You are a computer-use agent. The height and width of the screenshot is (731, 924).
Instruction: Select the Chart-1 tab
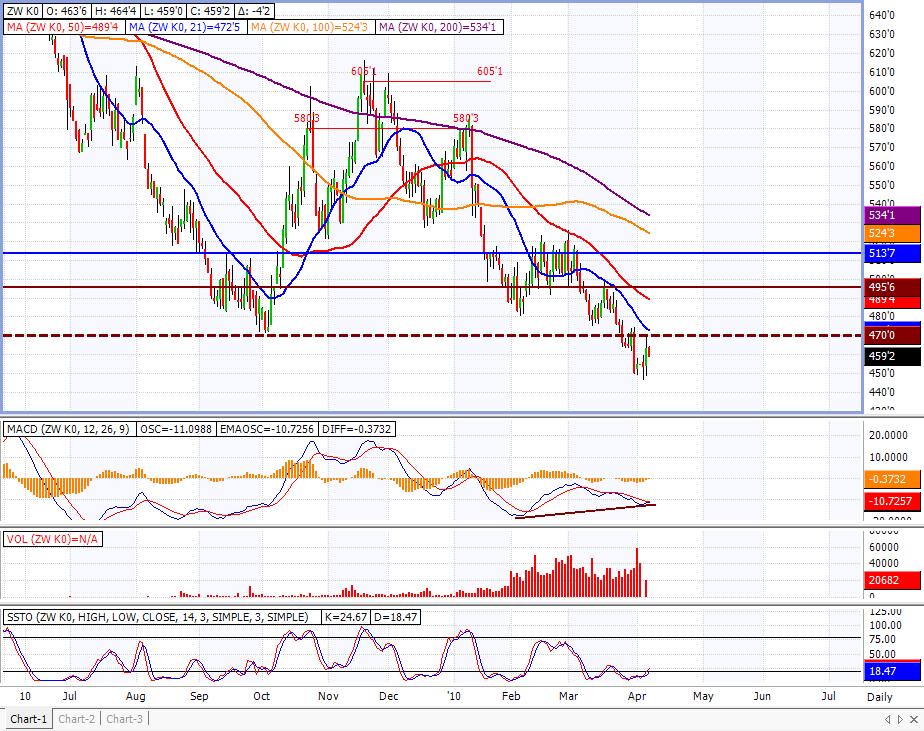click(28, 719)
